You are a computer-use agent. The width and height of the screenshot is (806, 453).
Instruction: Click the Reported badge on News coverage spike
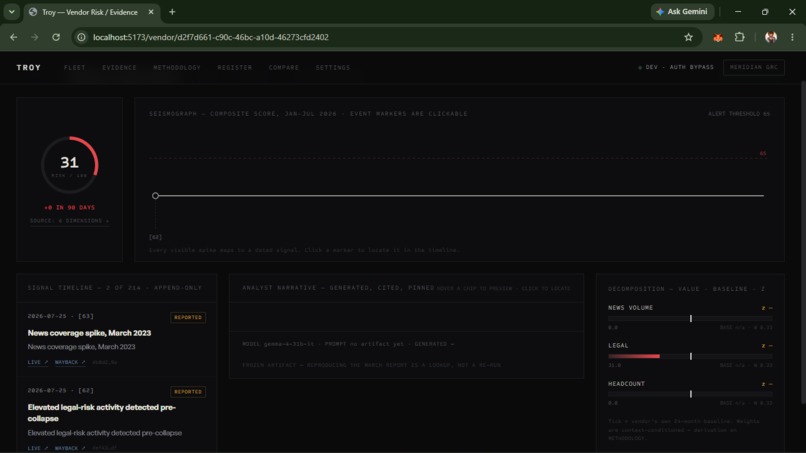(x=188, y=317)
